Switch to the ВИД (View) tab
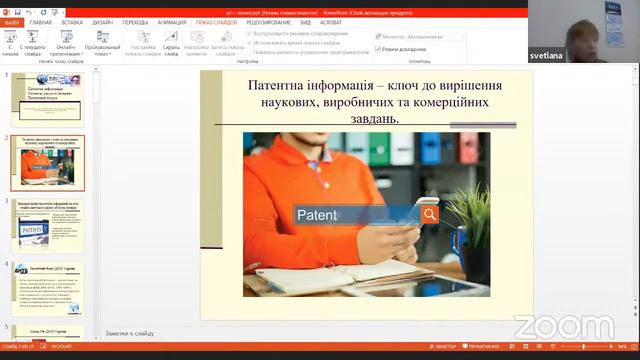This screenshot has width=640, height=360. (305, 22)
